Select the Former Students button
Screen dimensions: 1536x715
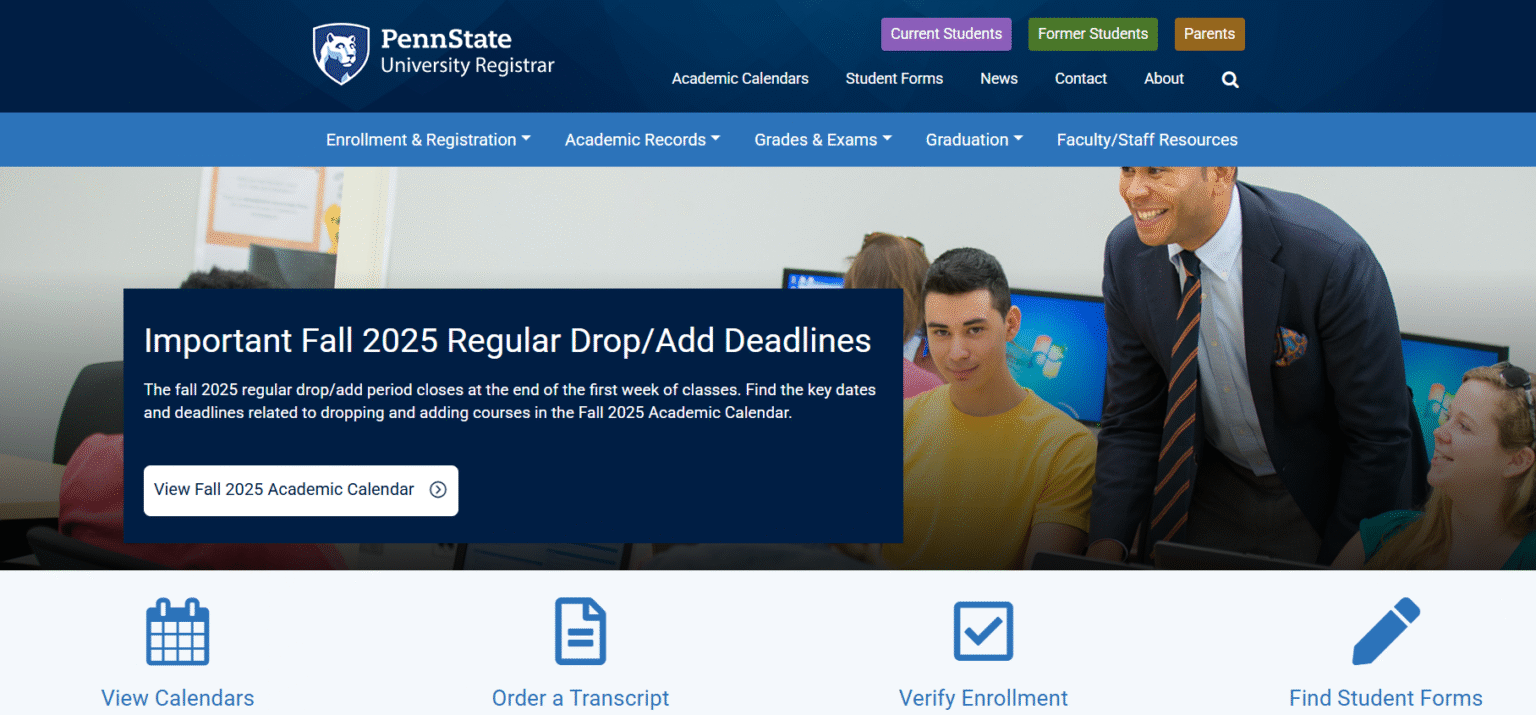click(x=1092, y=33)
